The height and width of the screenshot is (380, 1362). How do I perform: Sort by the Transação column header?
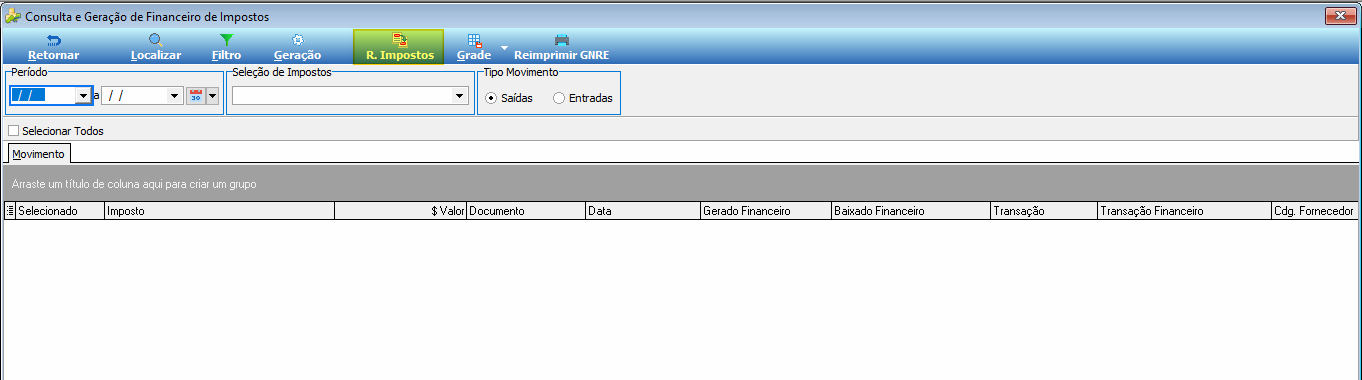pos(1043,211)
